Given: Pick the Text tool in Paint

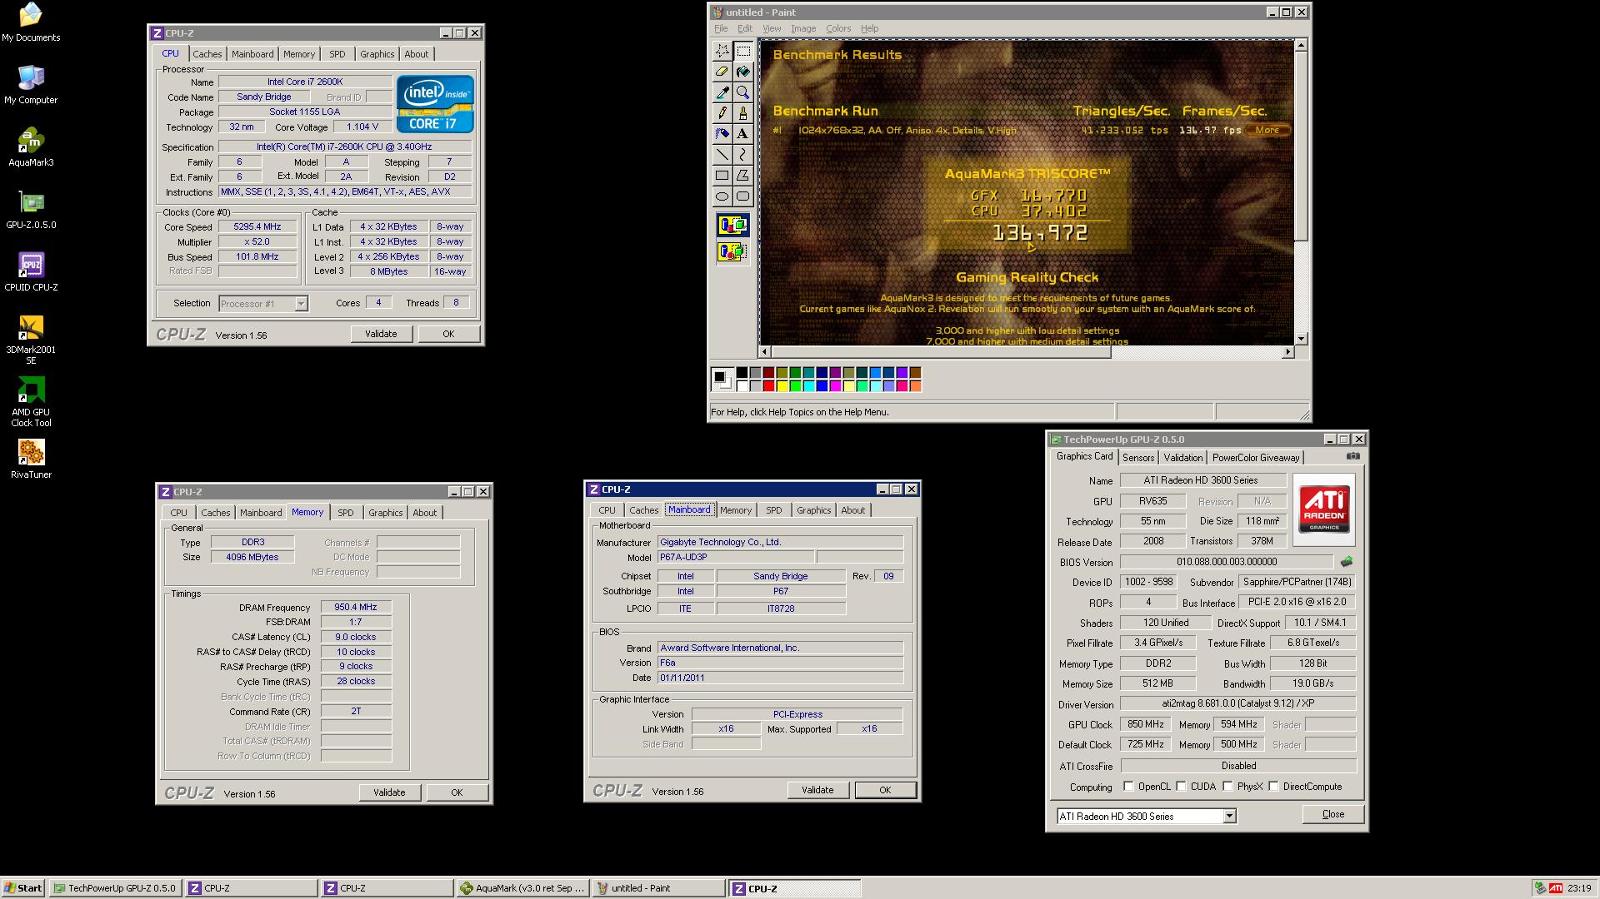Looking at the screenshot, I should (743, 134).
